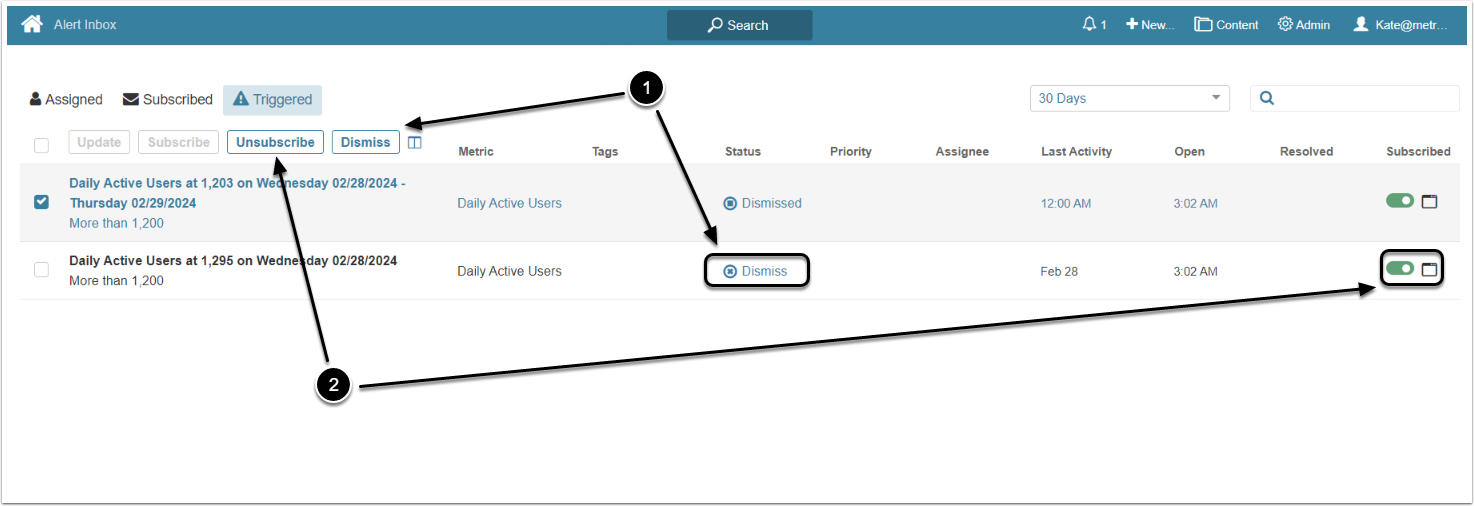The width and height of the screenshot is (1474, 506).
Task: Disable subscription toggle on first alert
Action: (x=1400, y=201)
